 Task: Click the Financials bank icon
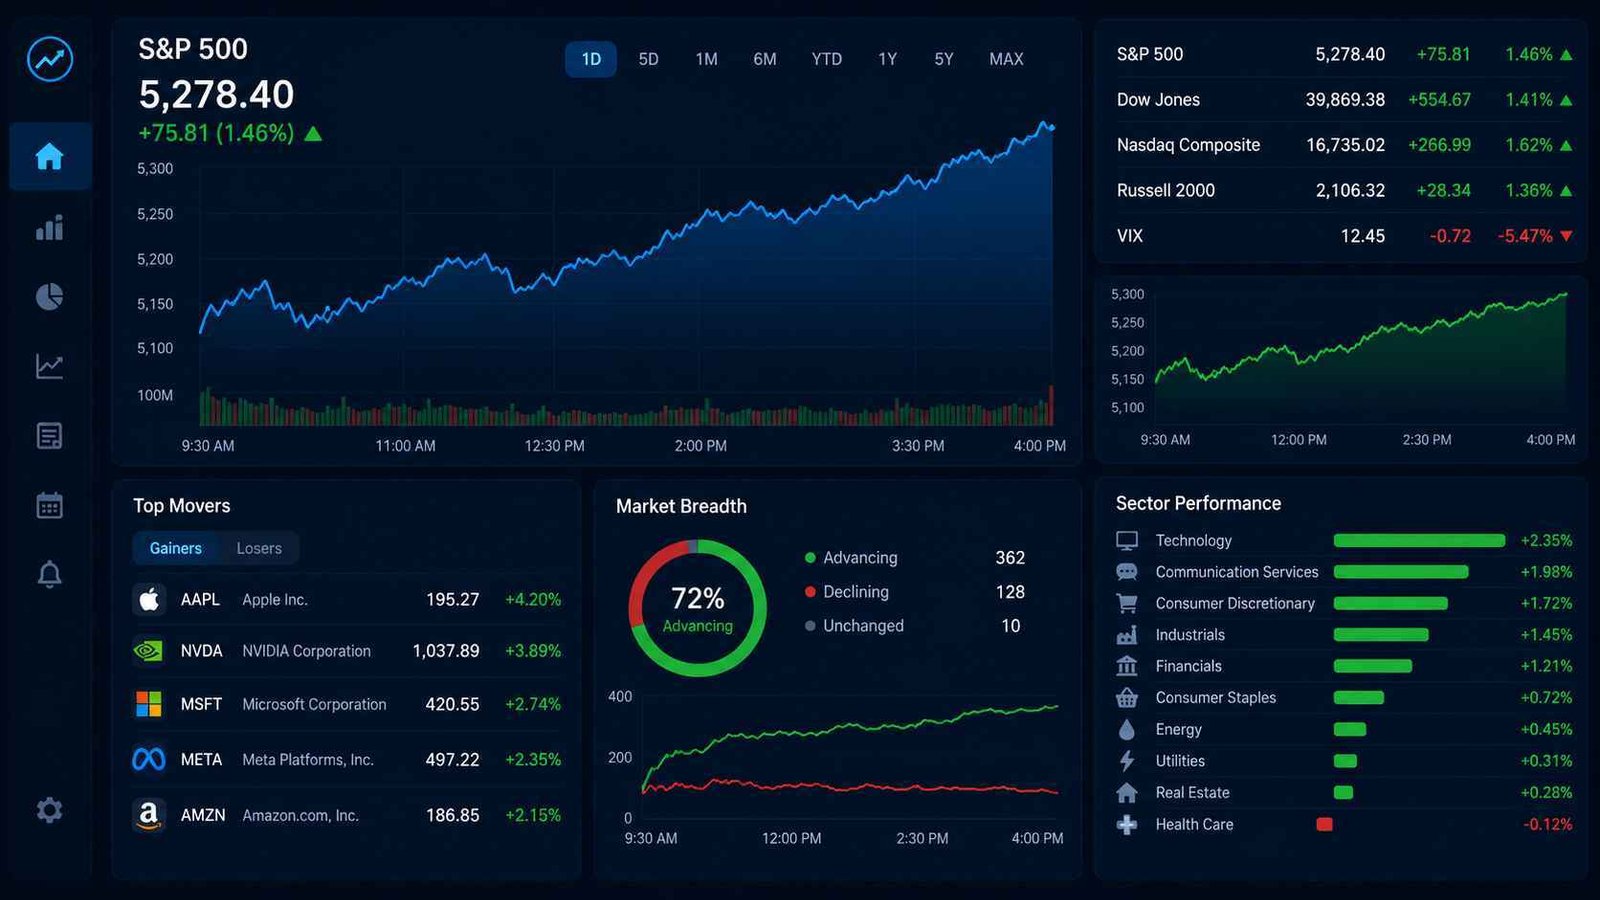point(1127,666)
